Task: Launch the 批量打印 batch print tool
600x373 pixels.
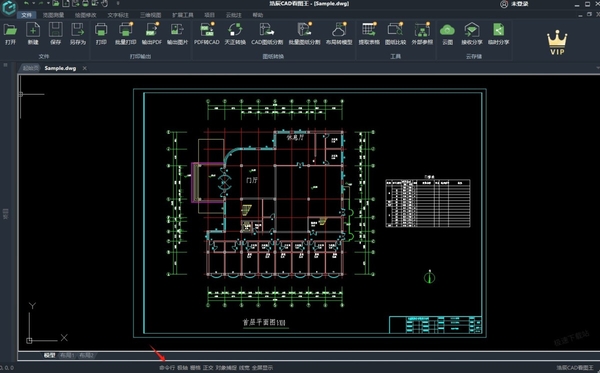Action: click(126, 34)
